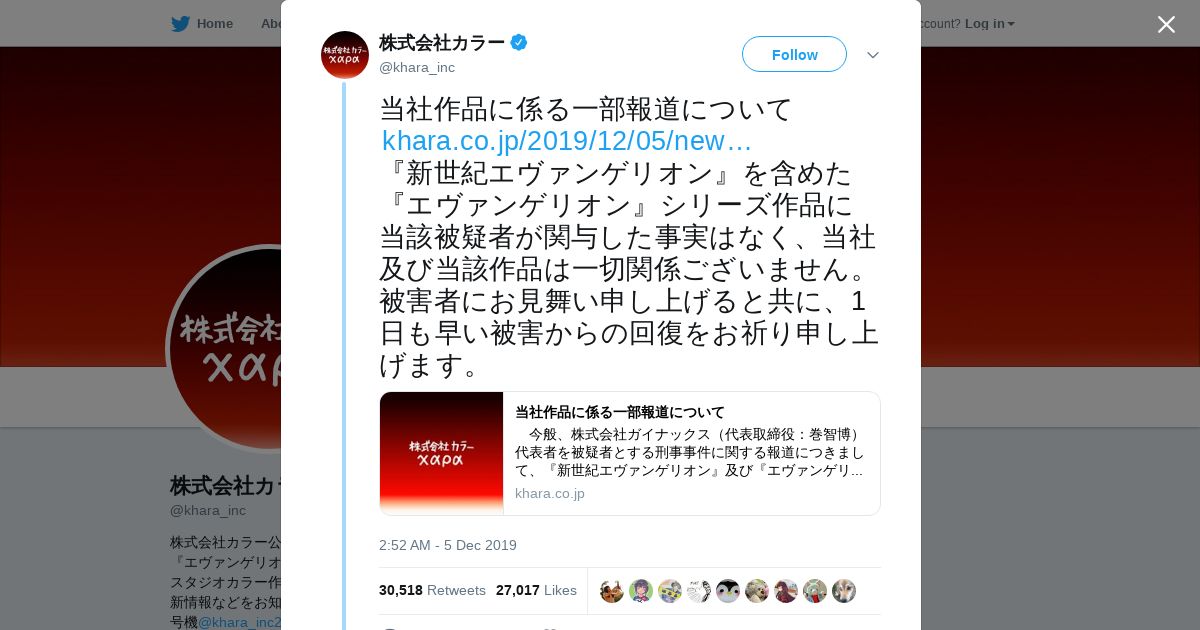Click the blue verified badge
The image size is (1200, 630).
(519, 42)
